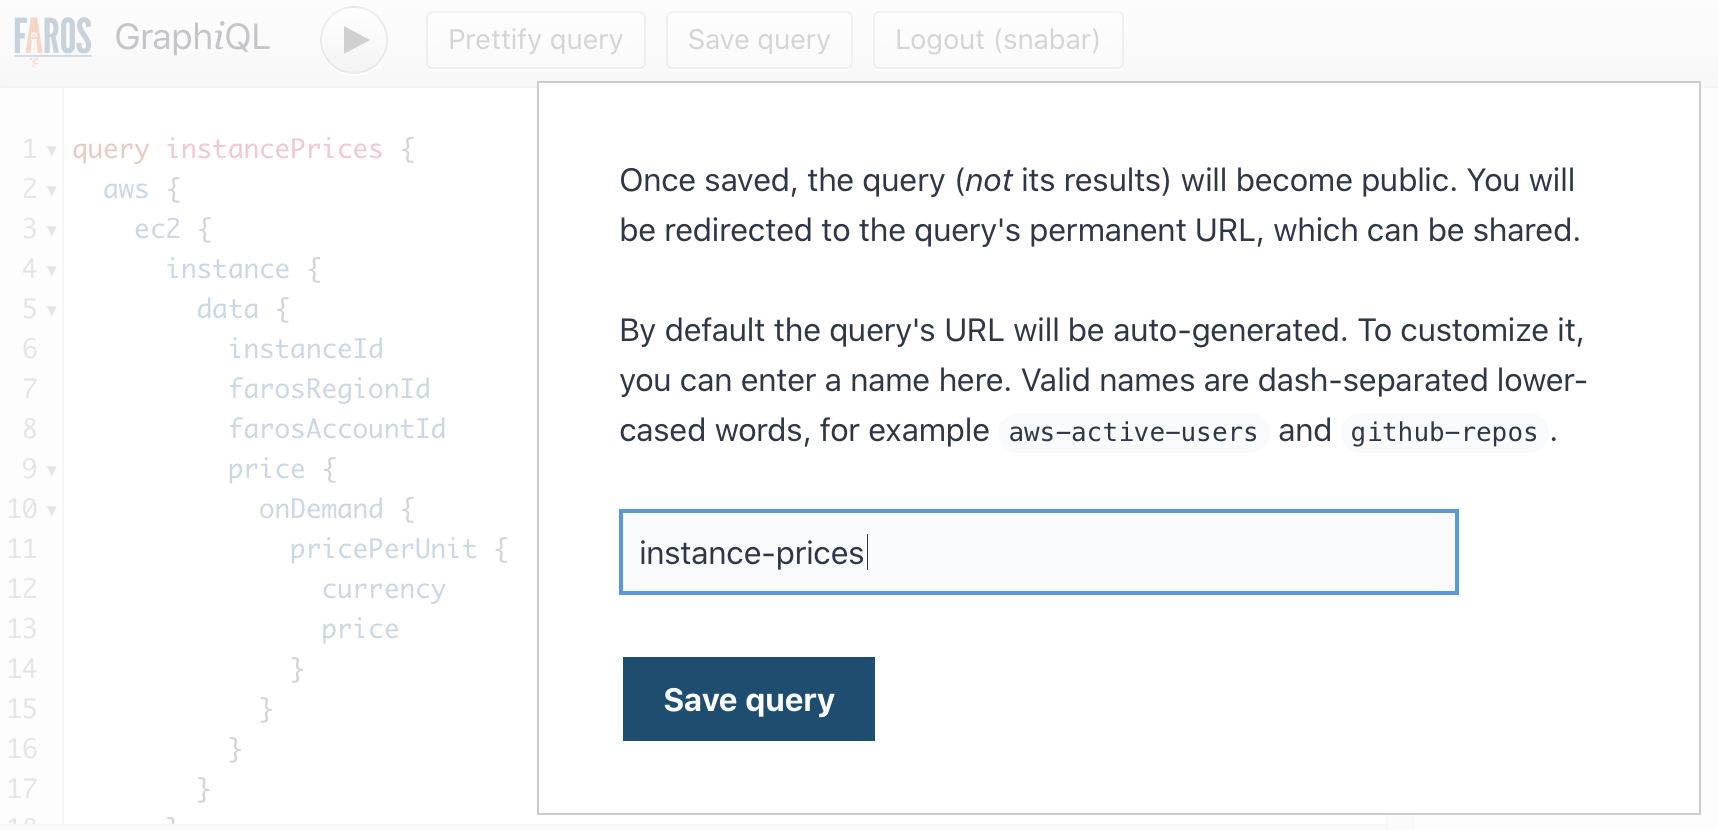Collapse the aws block on line 2
The height and width of the screenshot is (830, 1718).
click(x=51, y=191)
